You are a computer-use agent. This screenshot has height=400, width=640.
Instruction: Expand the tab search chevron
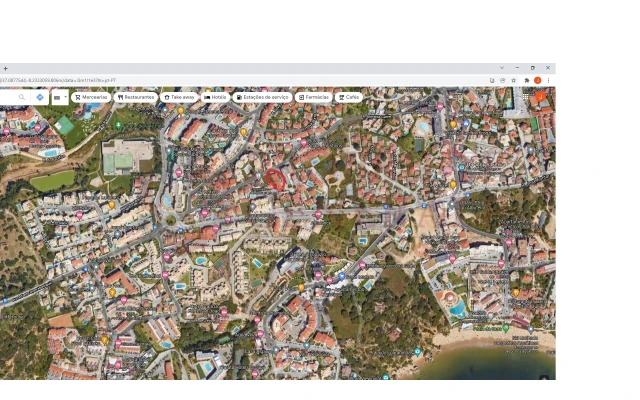pyautogui.click(x=502, y=68)
